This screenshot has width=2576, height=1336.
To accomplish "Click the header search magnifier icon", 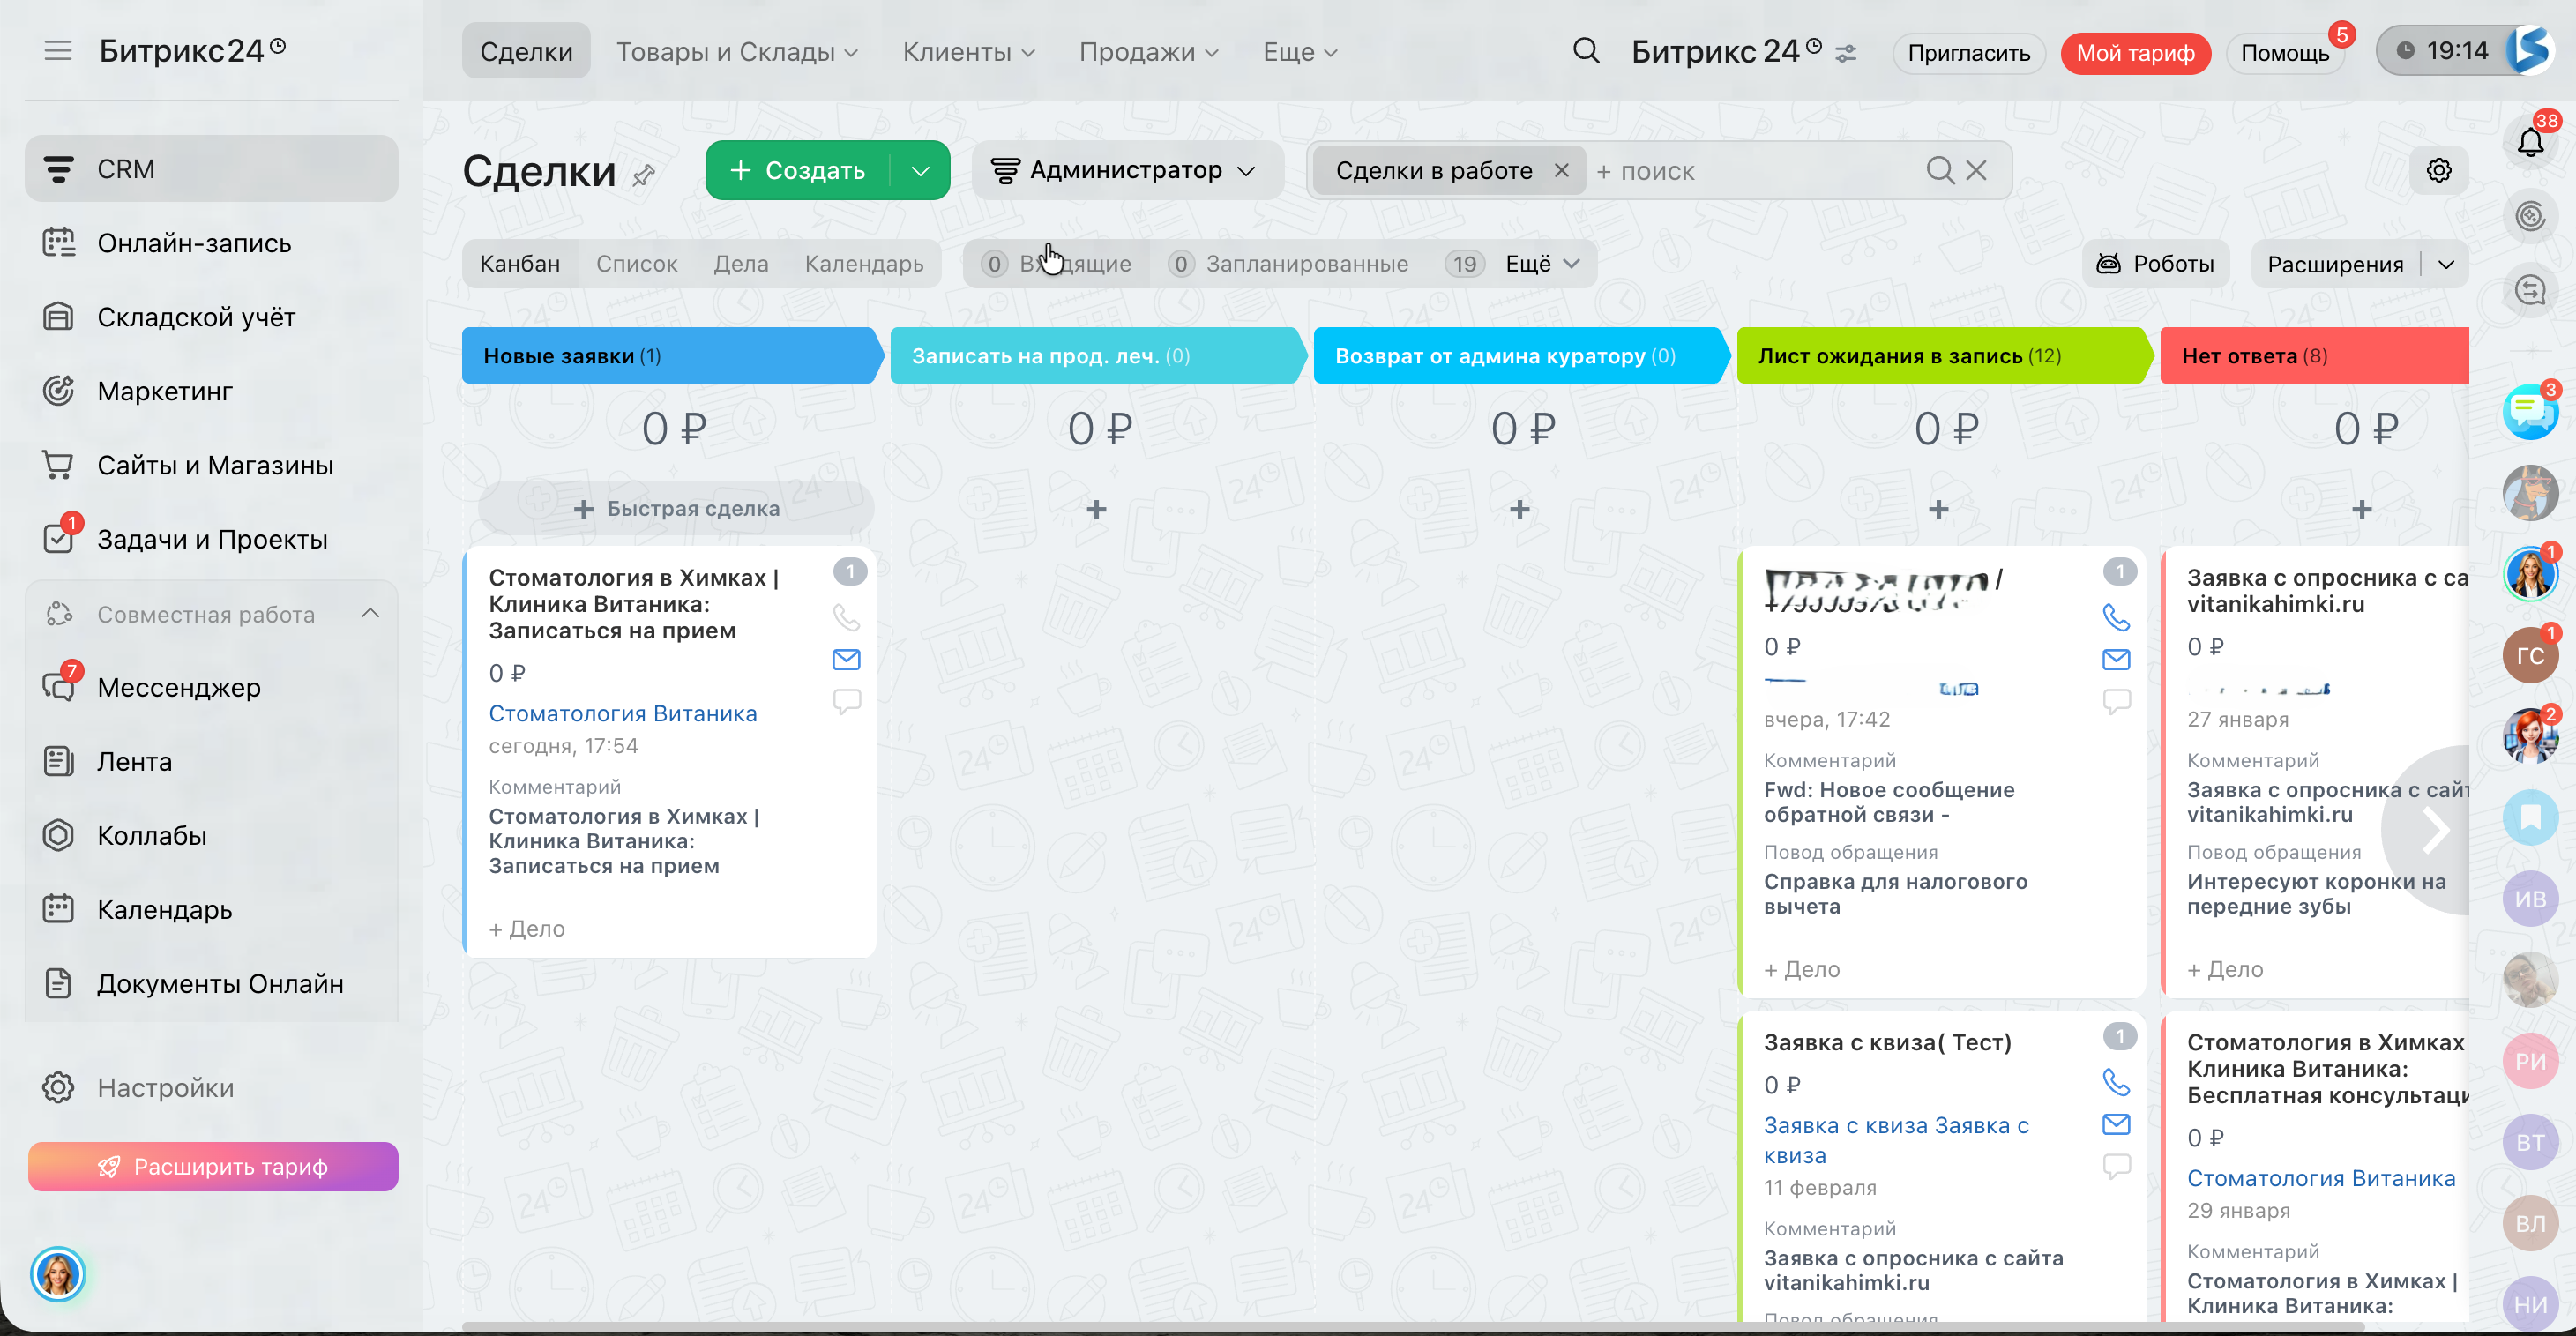I will [1585, 51].
